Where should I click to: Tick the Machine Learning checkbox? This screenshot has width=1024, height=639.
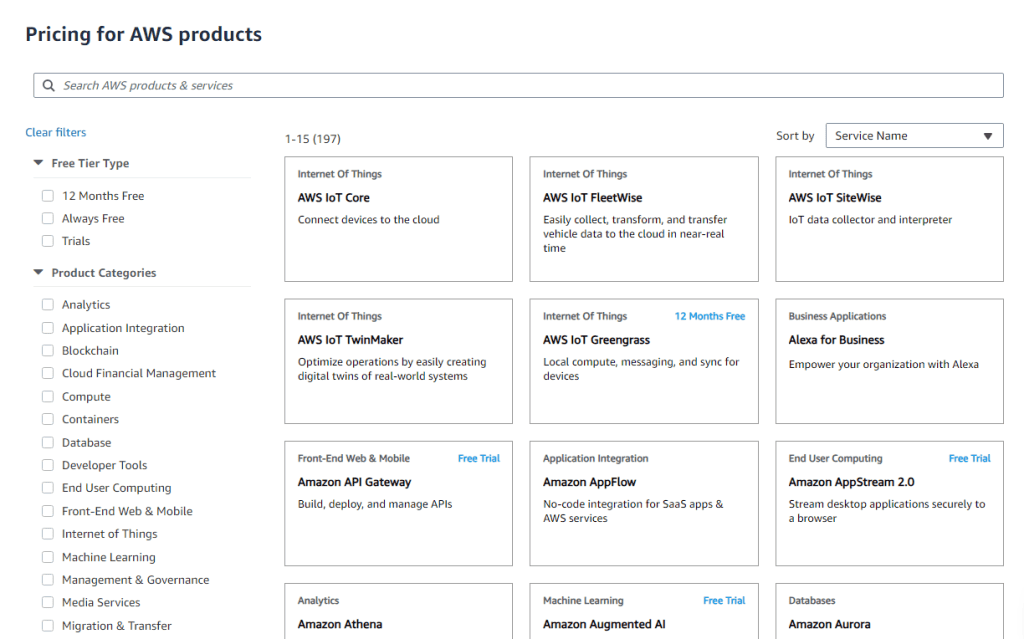tap(48, 557)
